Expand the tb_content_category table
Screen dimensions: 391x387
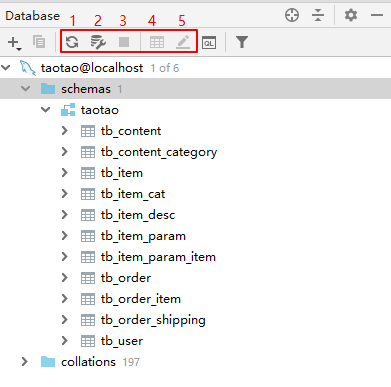(x=65, y=152)
